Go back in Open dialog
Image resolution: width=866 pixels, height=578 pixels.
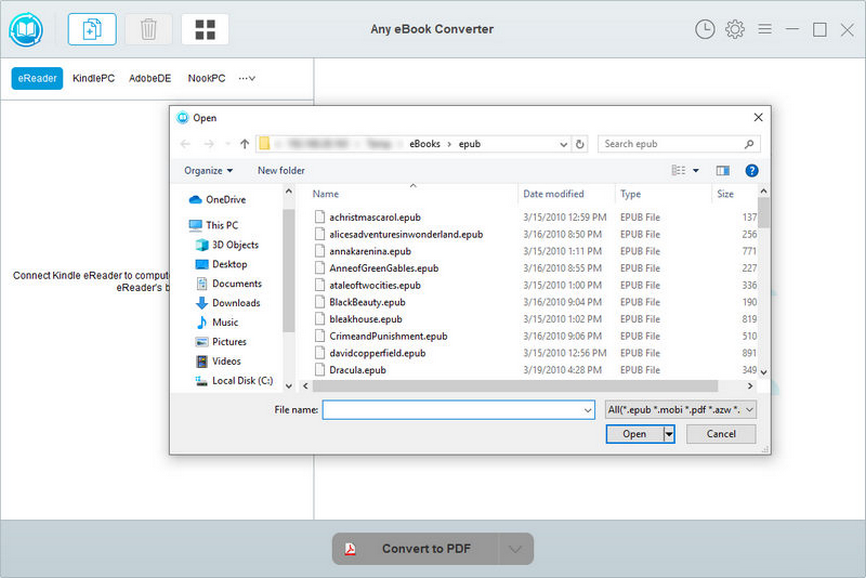(186, 144)
